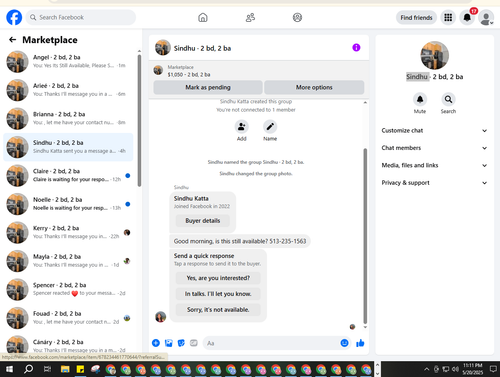Click the message thread scrollbar
500x377 pixels.
tap(365, 236)
